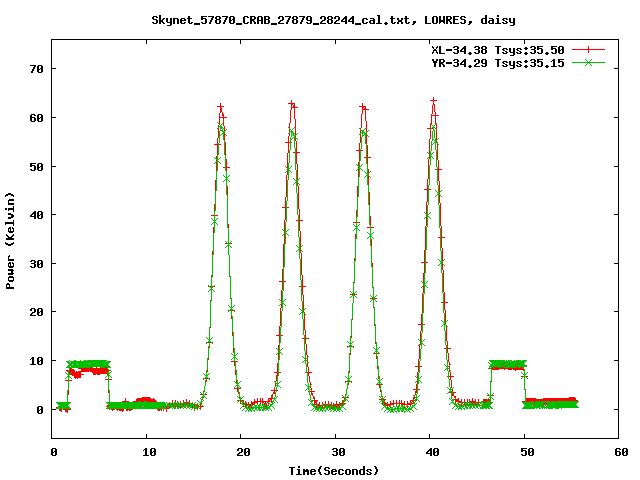Screen dimensions: 640x480
Task: Click the y-axis tick label 40
Action: [x=36, y=215]
